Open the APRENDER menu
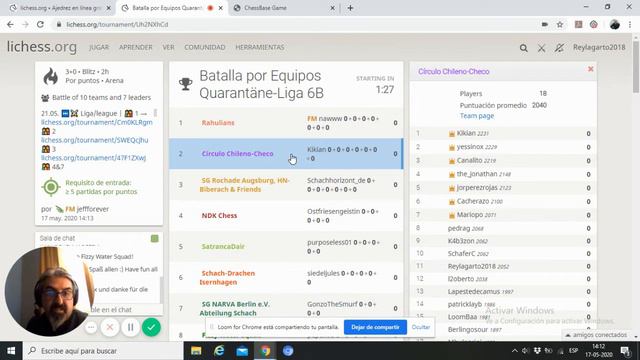Viewport: 640px width, 360px height. click(x=136, y=47)
